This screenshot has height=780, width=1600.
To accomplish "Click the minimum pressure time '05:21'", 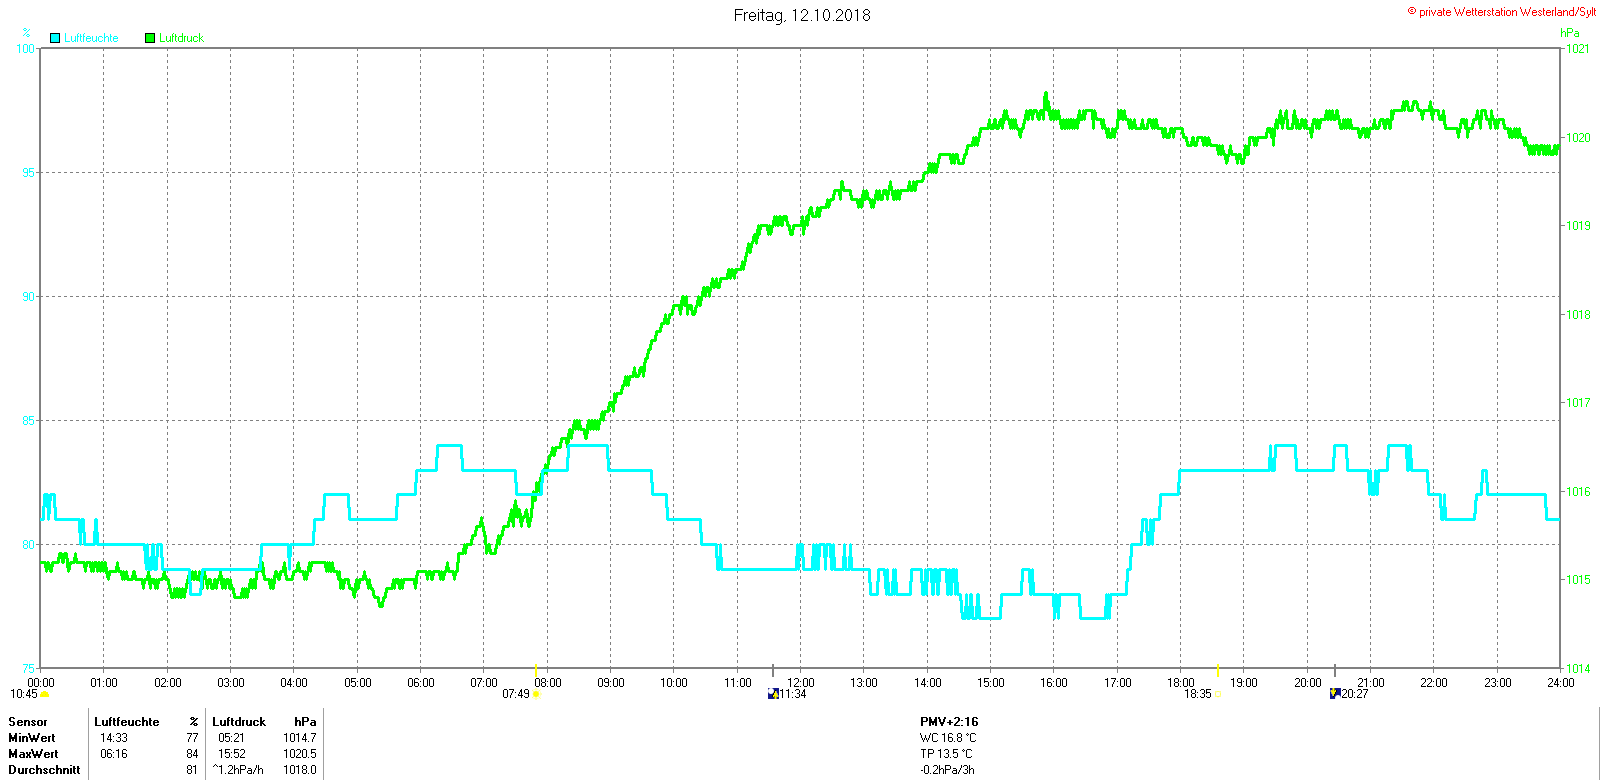I will coord(231,738).
